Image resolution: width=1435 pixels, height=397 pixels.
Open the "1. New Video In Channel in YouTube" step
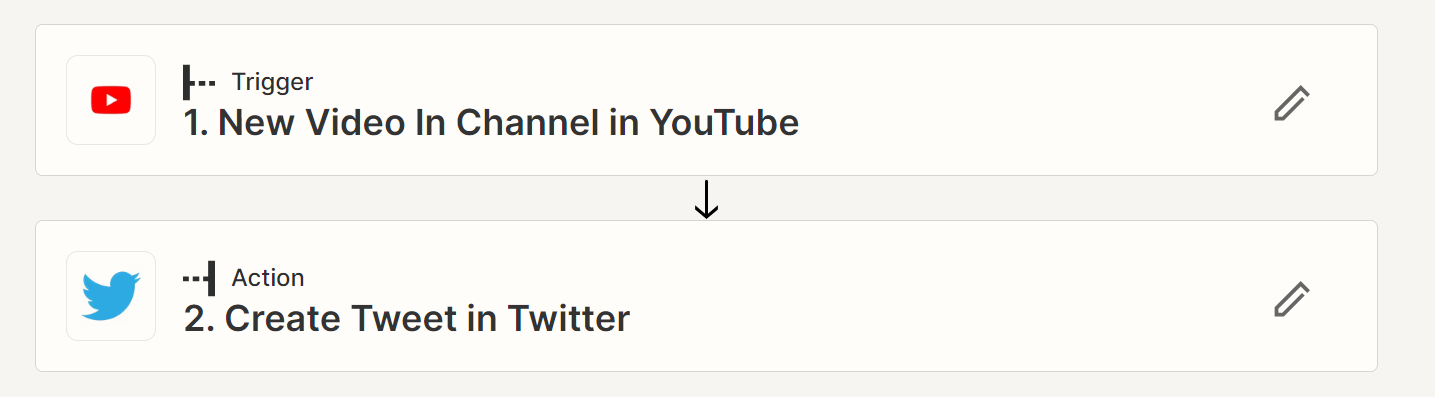[491, 123]
